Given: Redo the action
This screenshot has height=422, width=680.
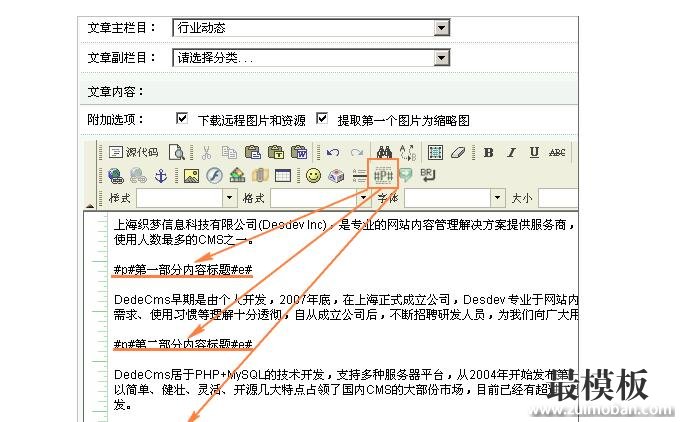Looking at the screenshot, I should pyautogui.click(x=357, y=152).
